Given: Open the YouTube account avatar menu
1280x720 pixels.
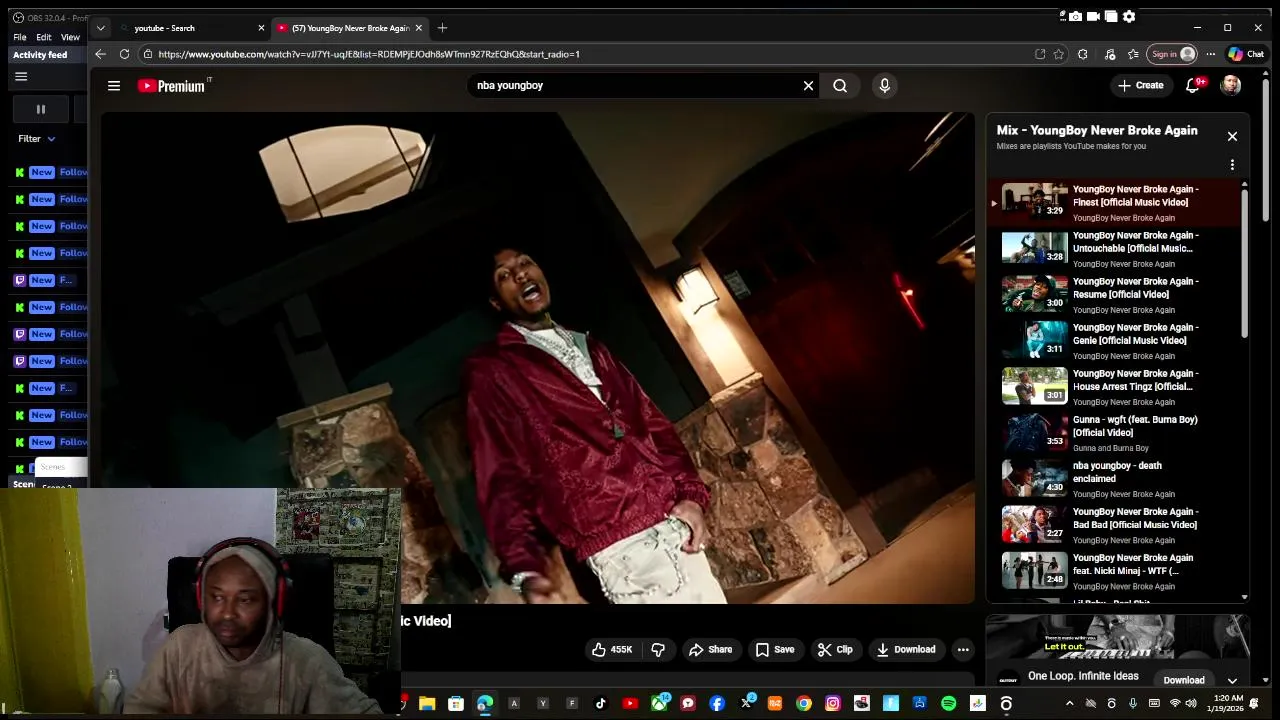Looking at the screenshot, I should 1231,86.
